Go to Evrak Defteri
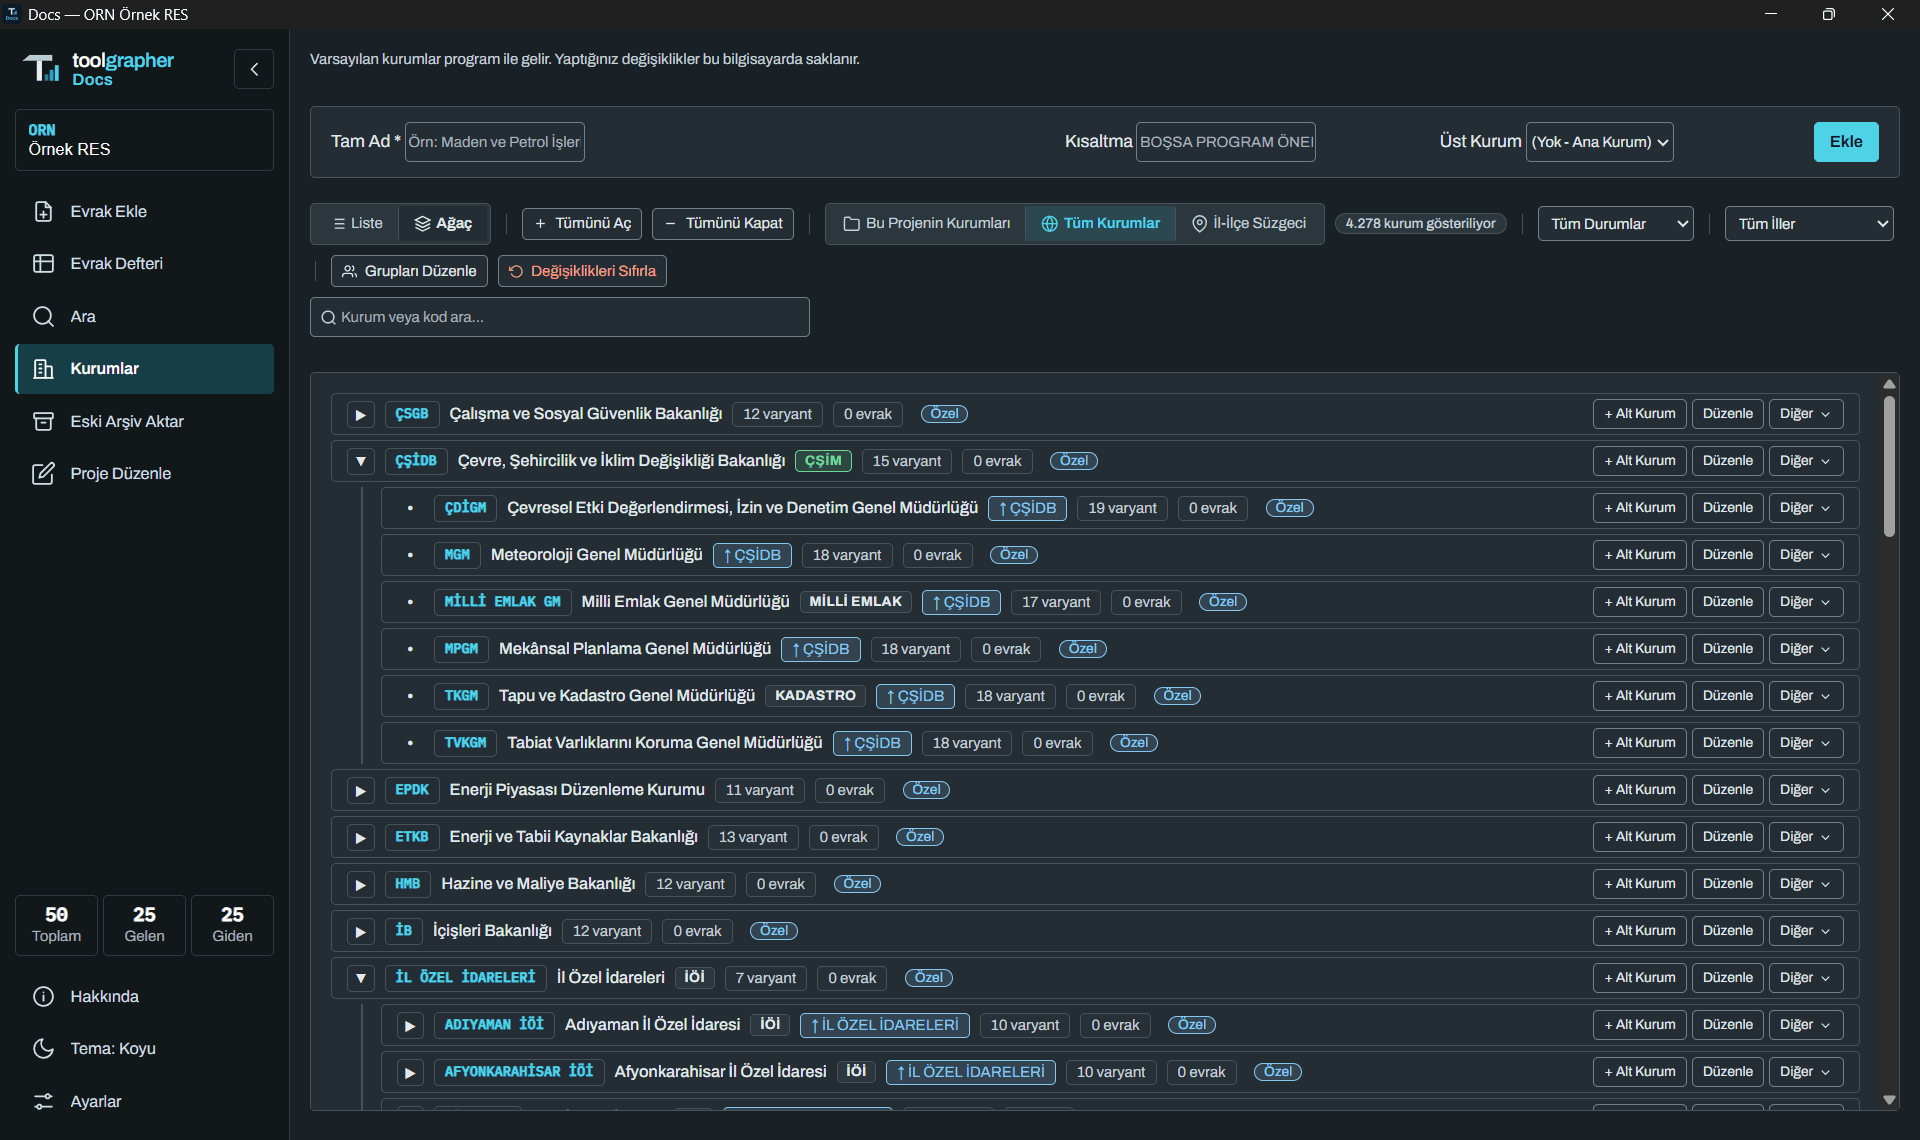Viewport: 1920px width, 1140px height. (x=144, y=263)
